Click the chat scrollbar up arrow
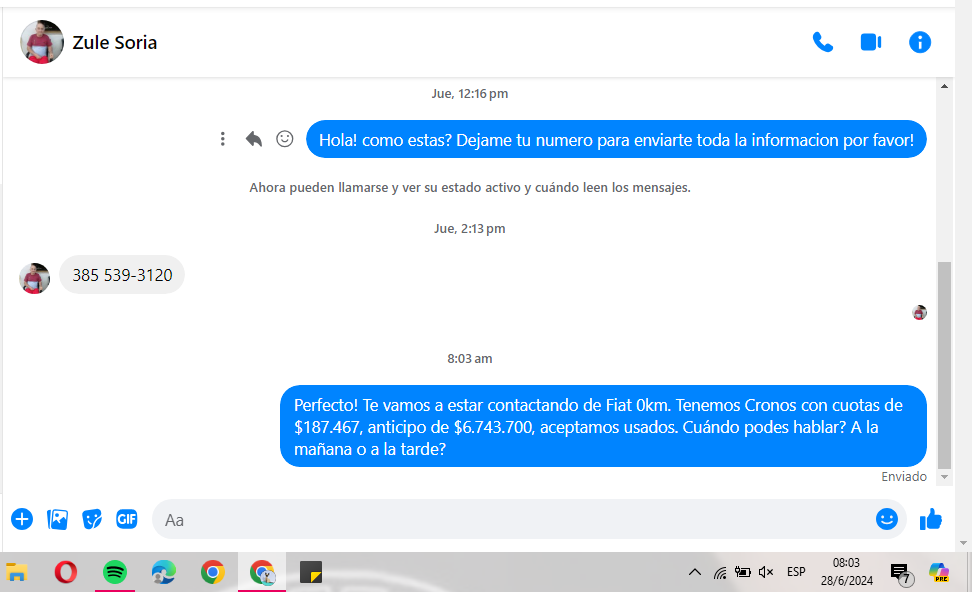The width and height of the screenshot is (972, 592). 944,86
